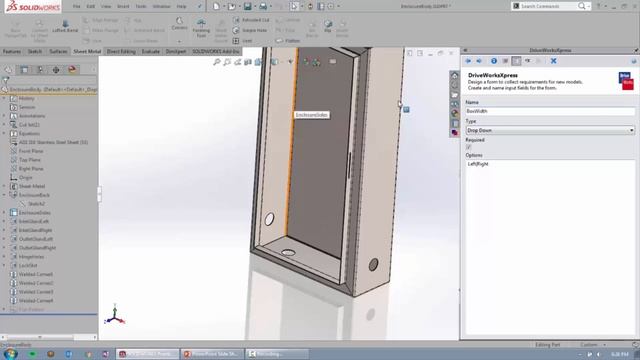Viewport: 640px width, 360px height.
Task: Open the Corners dropdown arrow
Action: tap(179, 41)
